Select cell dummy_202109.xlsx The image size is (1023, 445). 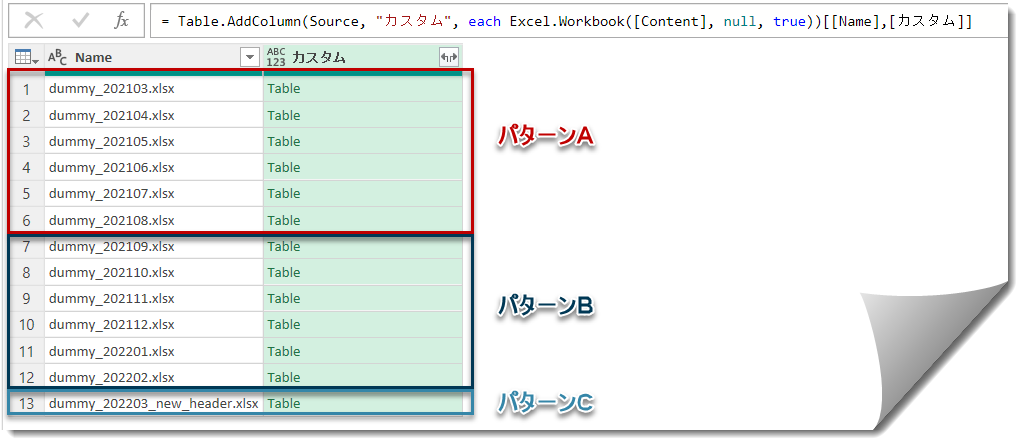pyautogui.click(x=153, y=247)
